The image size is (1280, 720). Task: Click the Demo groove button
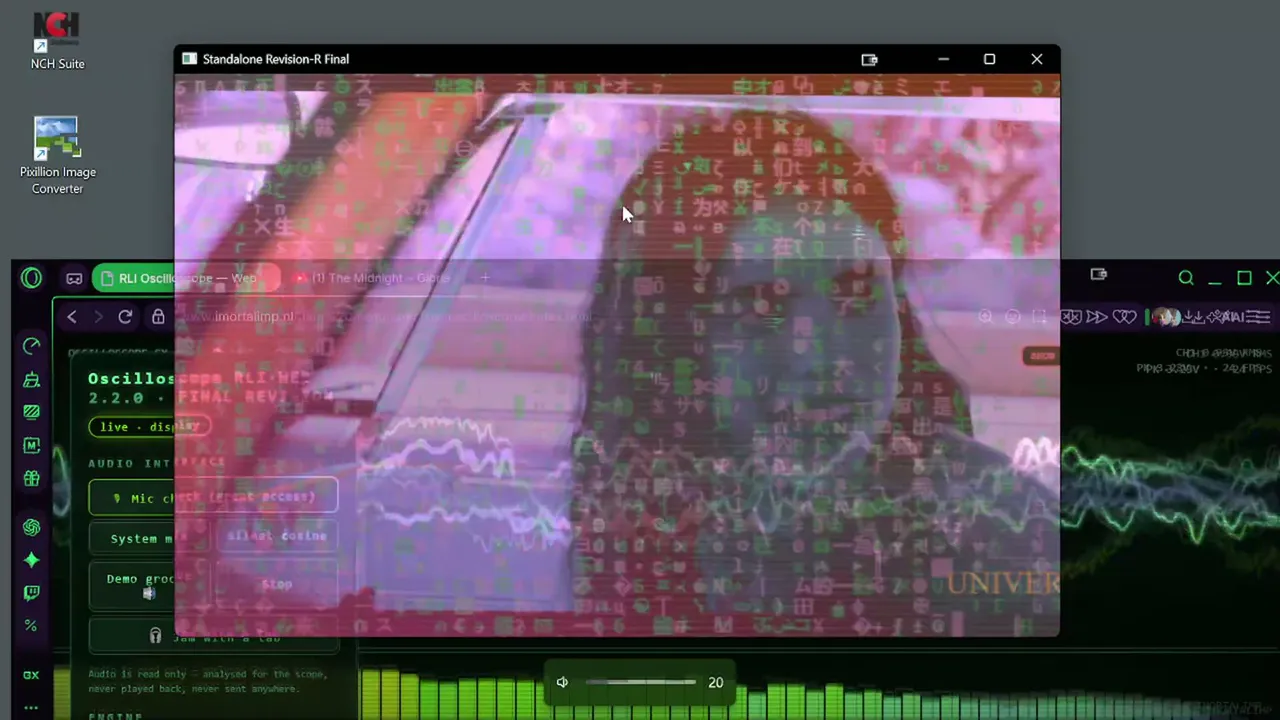click(x=149, y=585)
